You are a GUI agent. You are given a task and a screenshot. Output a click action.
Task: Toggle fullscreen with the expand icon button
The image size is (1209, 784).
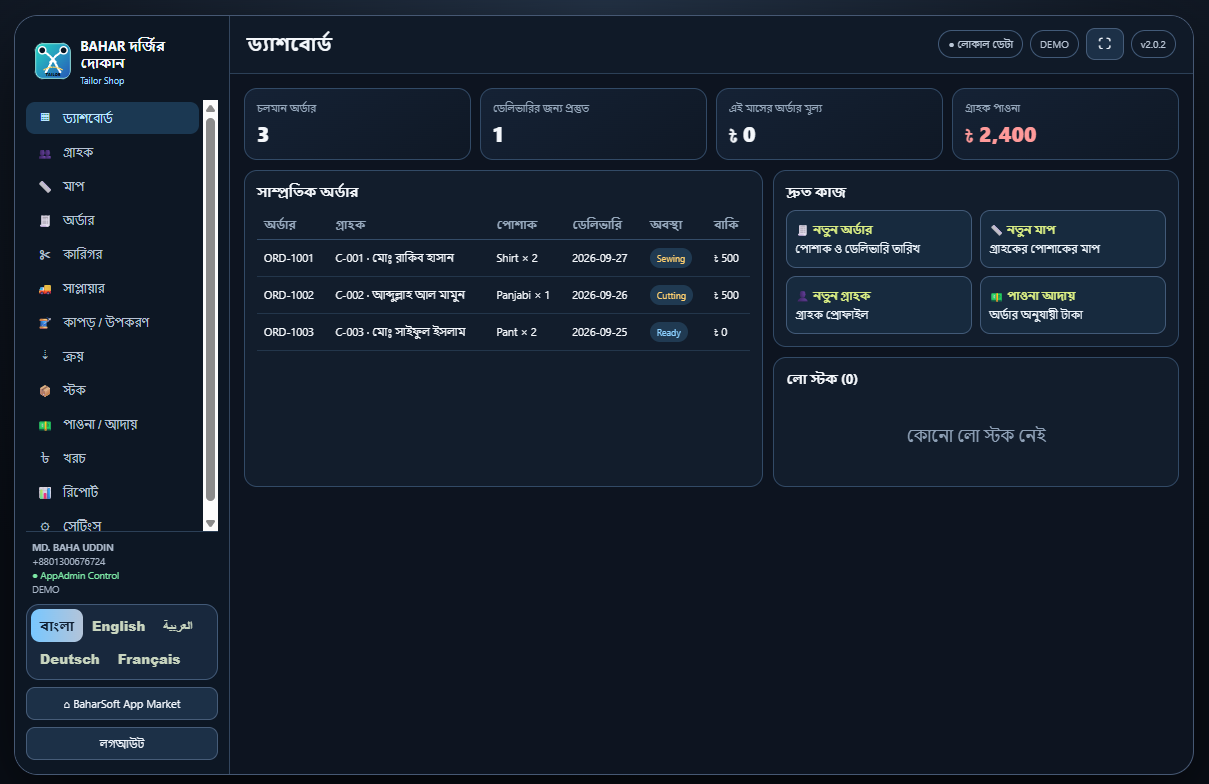(1104, 44)
